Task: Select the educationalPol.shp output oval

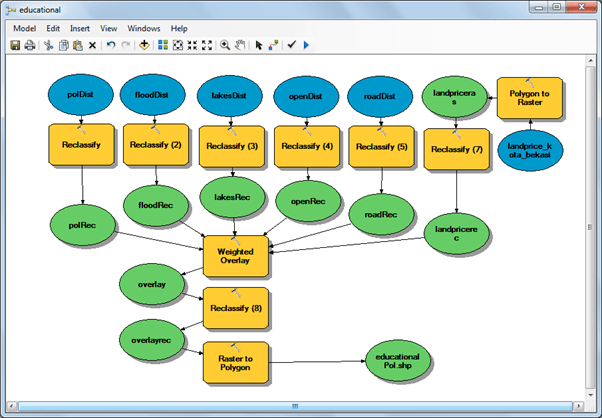Action: 390,361
